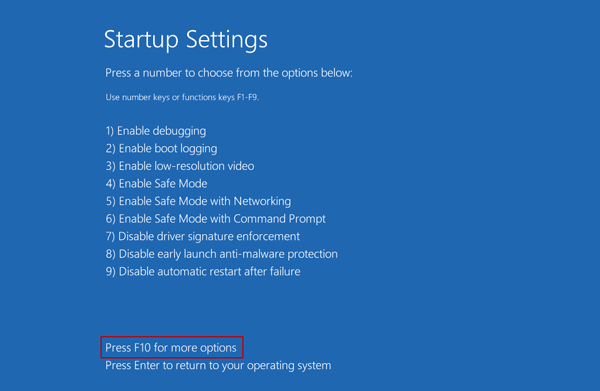Click the number 4) before Enable Safe Mode
Viewport: 600px width, 391px height.
coord(110,184)
